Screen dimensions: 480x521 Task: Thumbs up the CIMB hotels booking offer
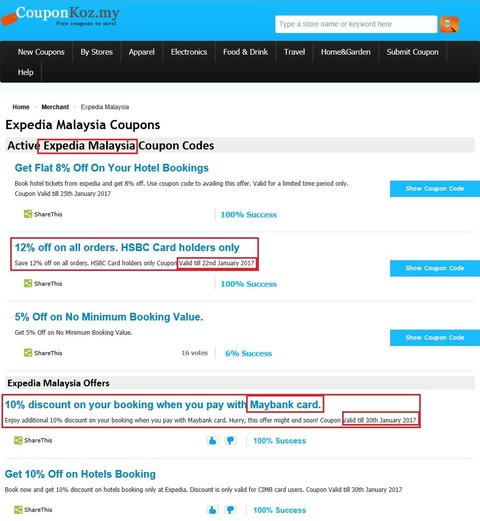click(x=212, y=510)
